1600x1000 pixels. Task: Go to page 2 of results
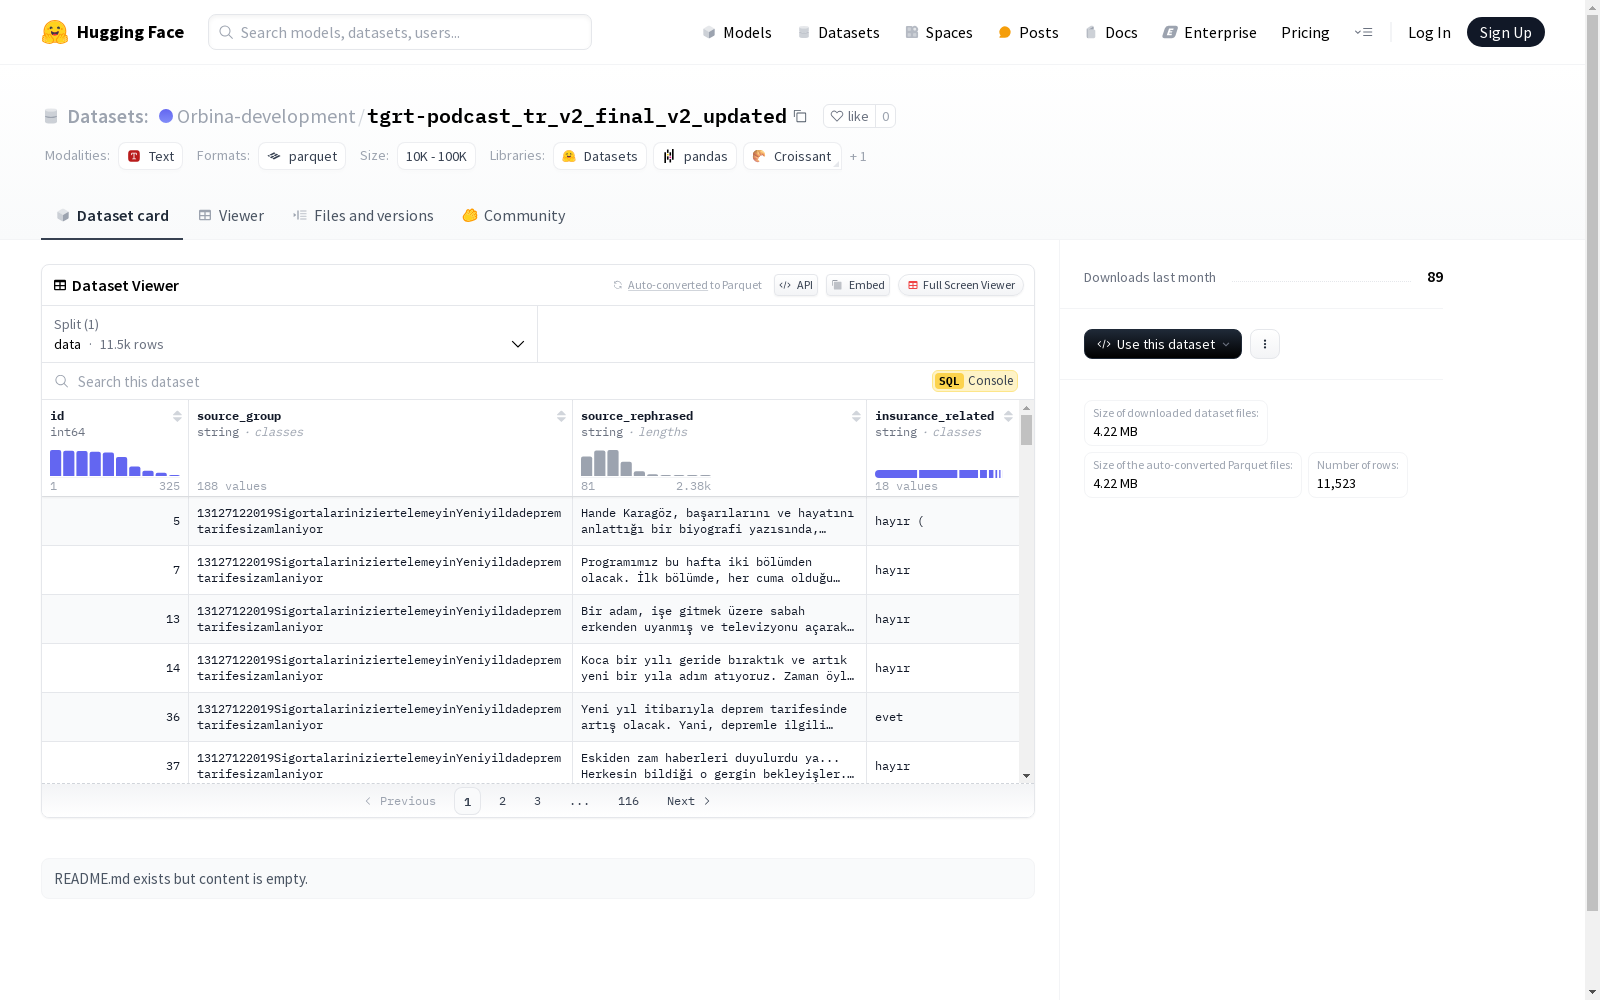click(x=502, y=801)
